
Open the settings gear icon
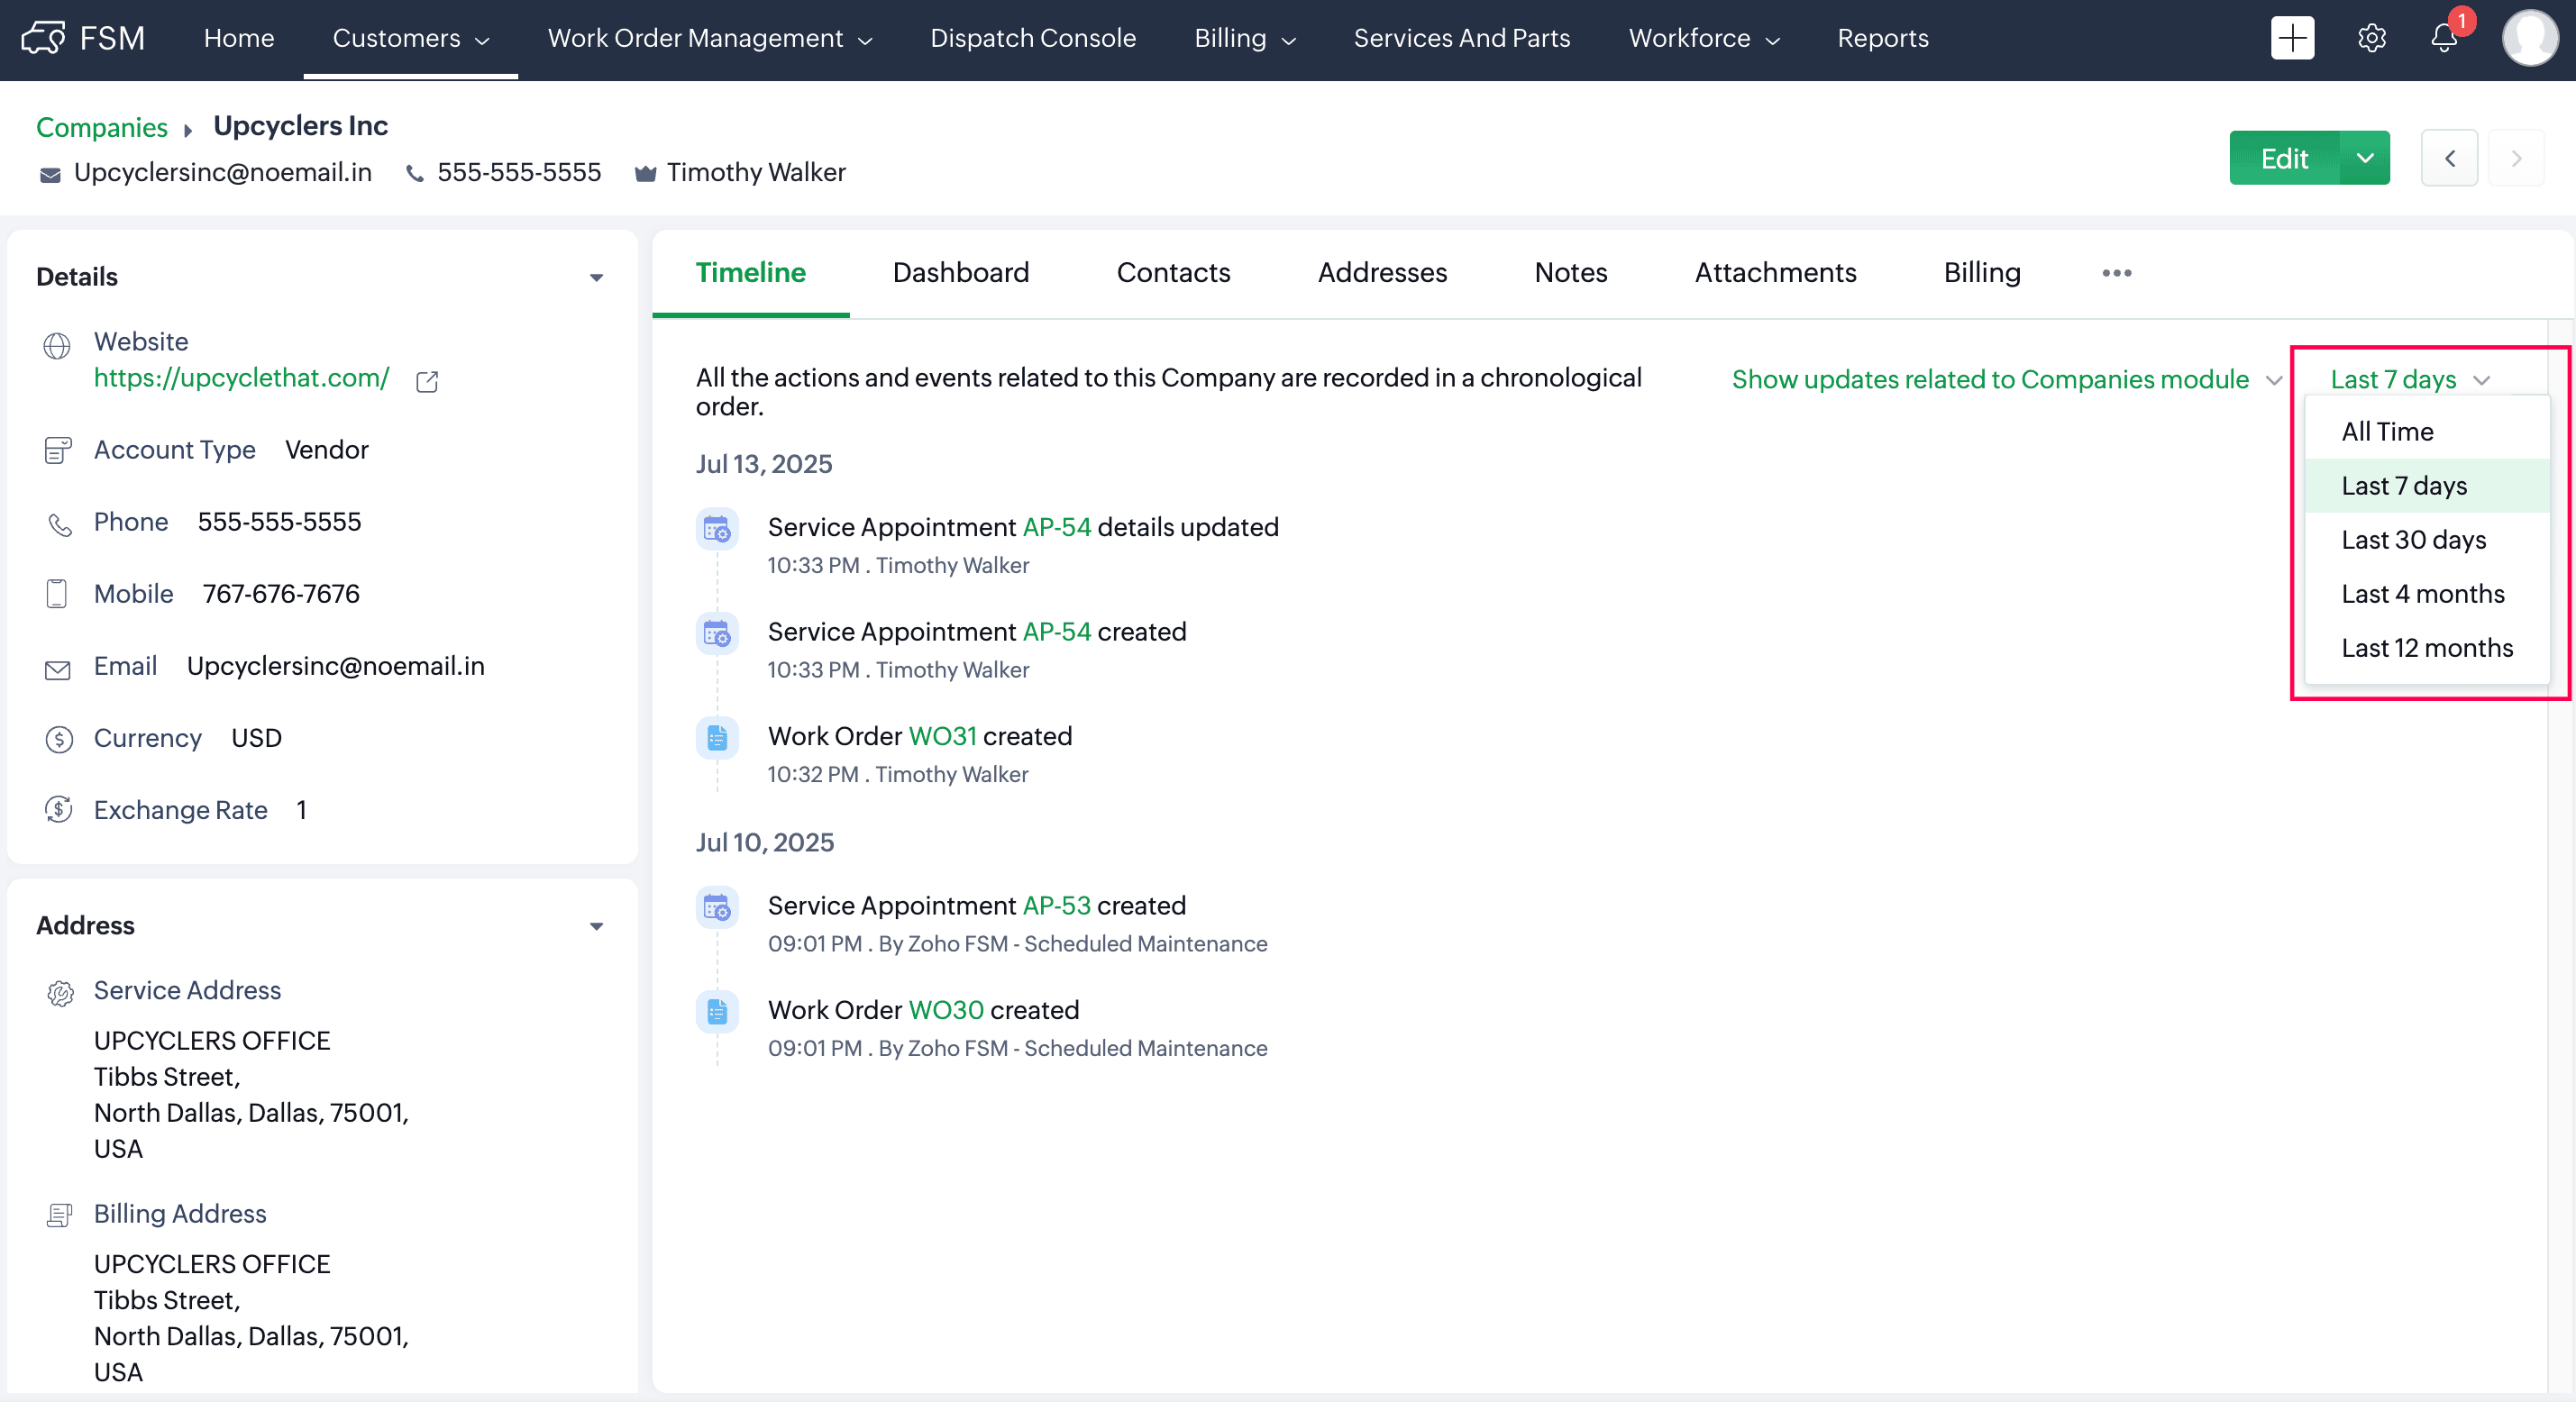[x=2371, y=39]
